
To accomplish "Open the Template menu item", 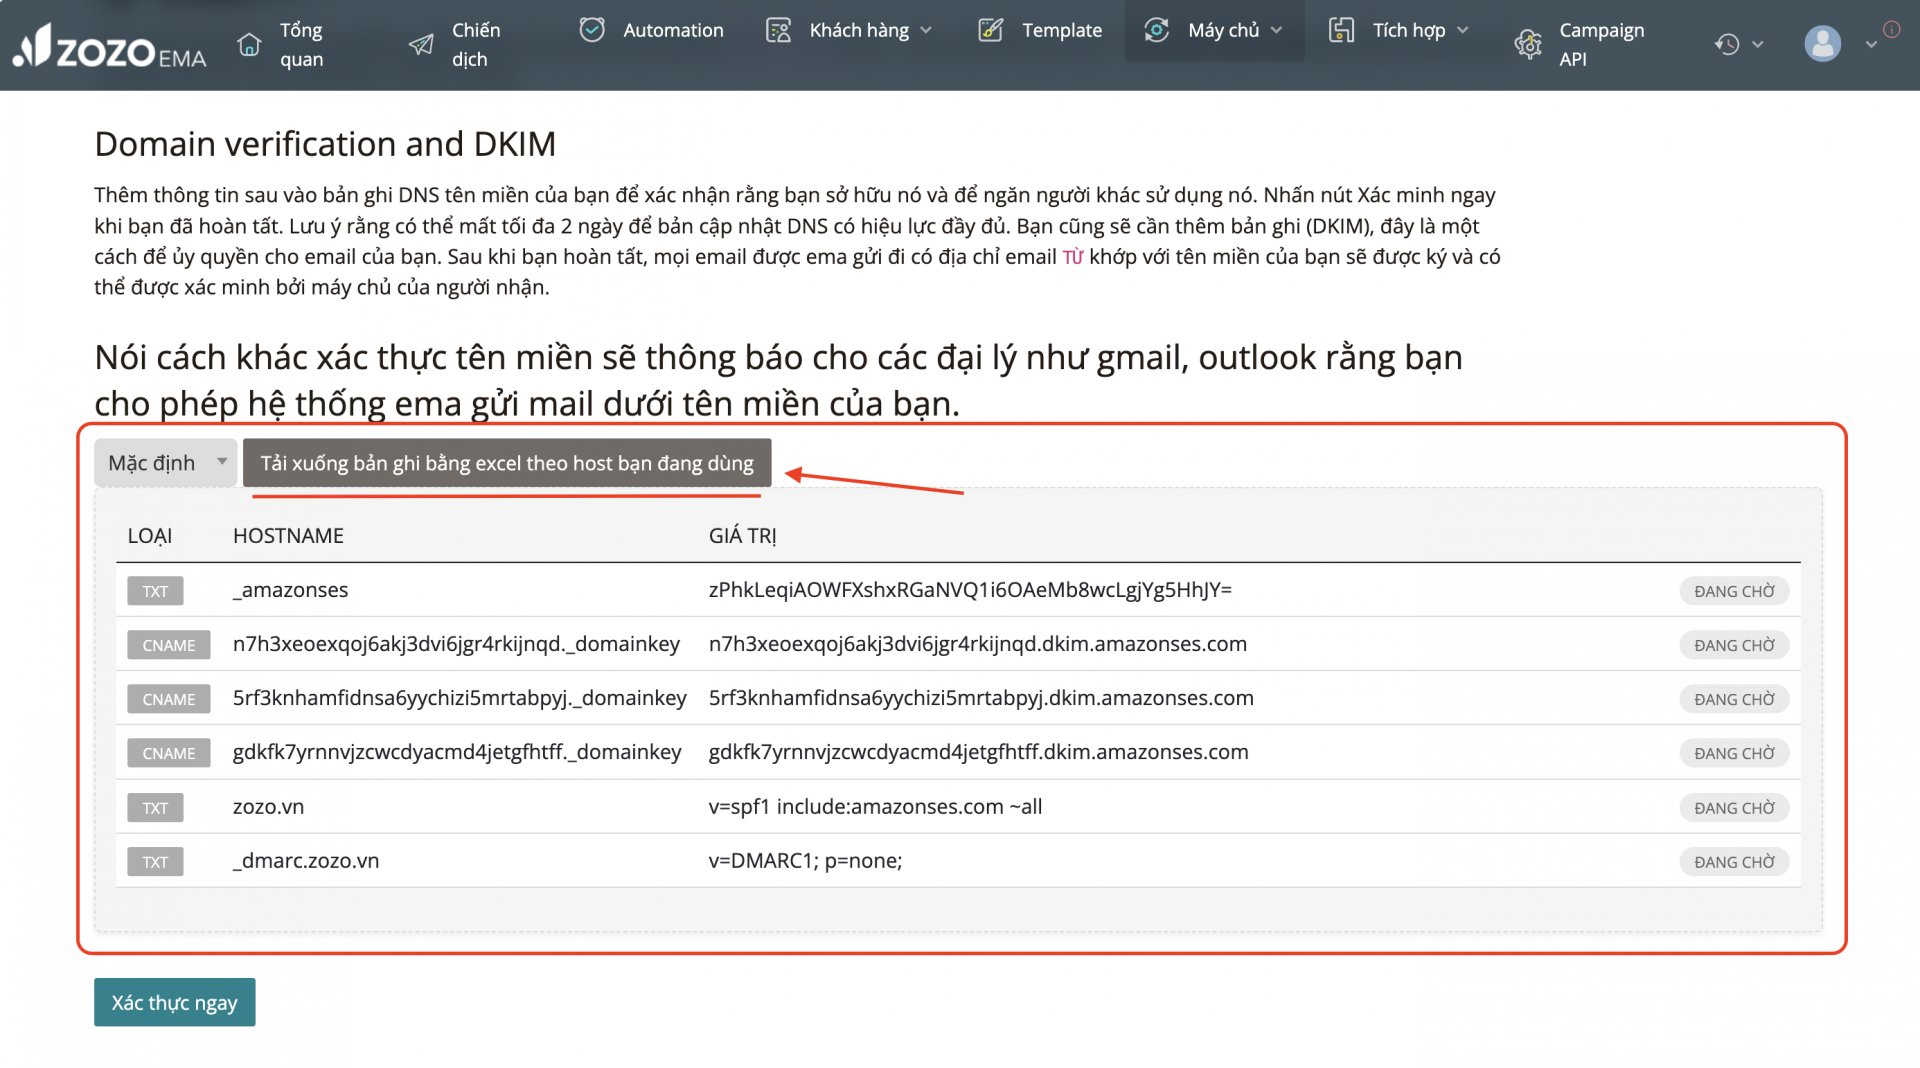I will 1062,30.
